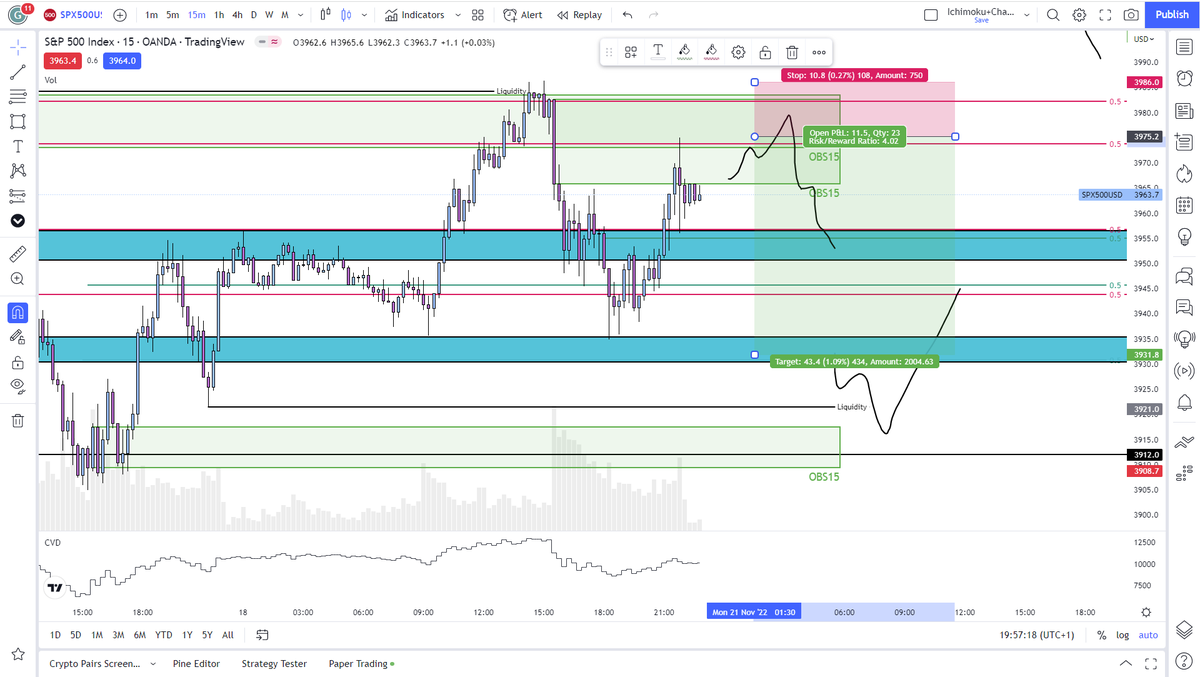Create an Alert
This screenshot has width=1200, height=677.
(523, 15)
